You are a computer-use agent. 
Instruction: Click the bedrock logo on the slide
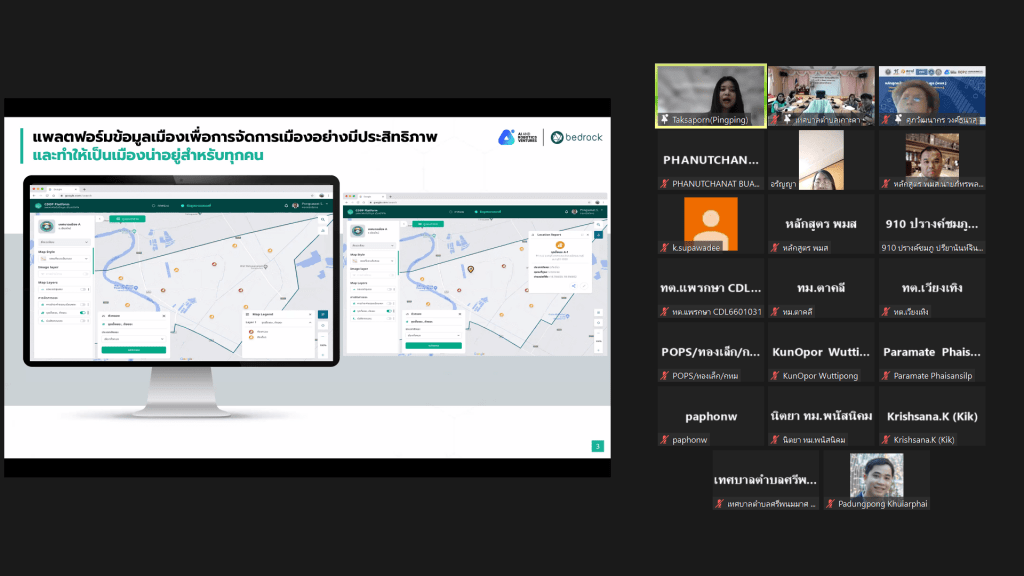tap(575, 137)
